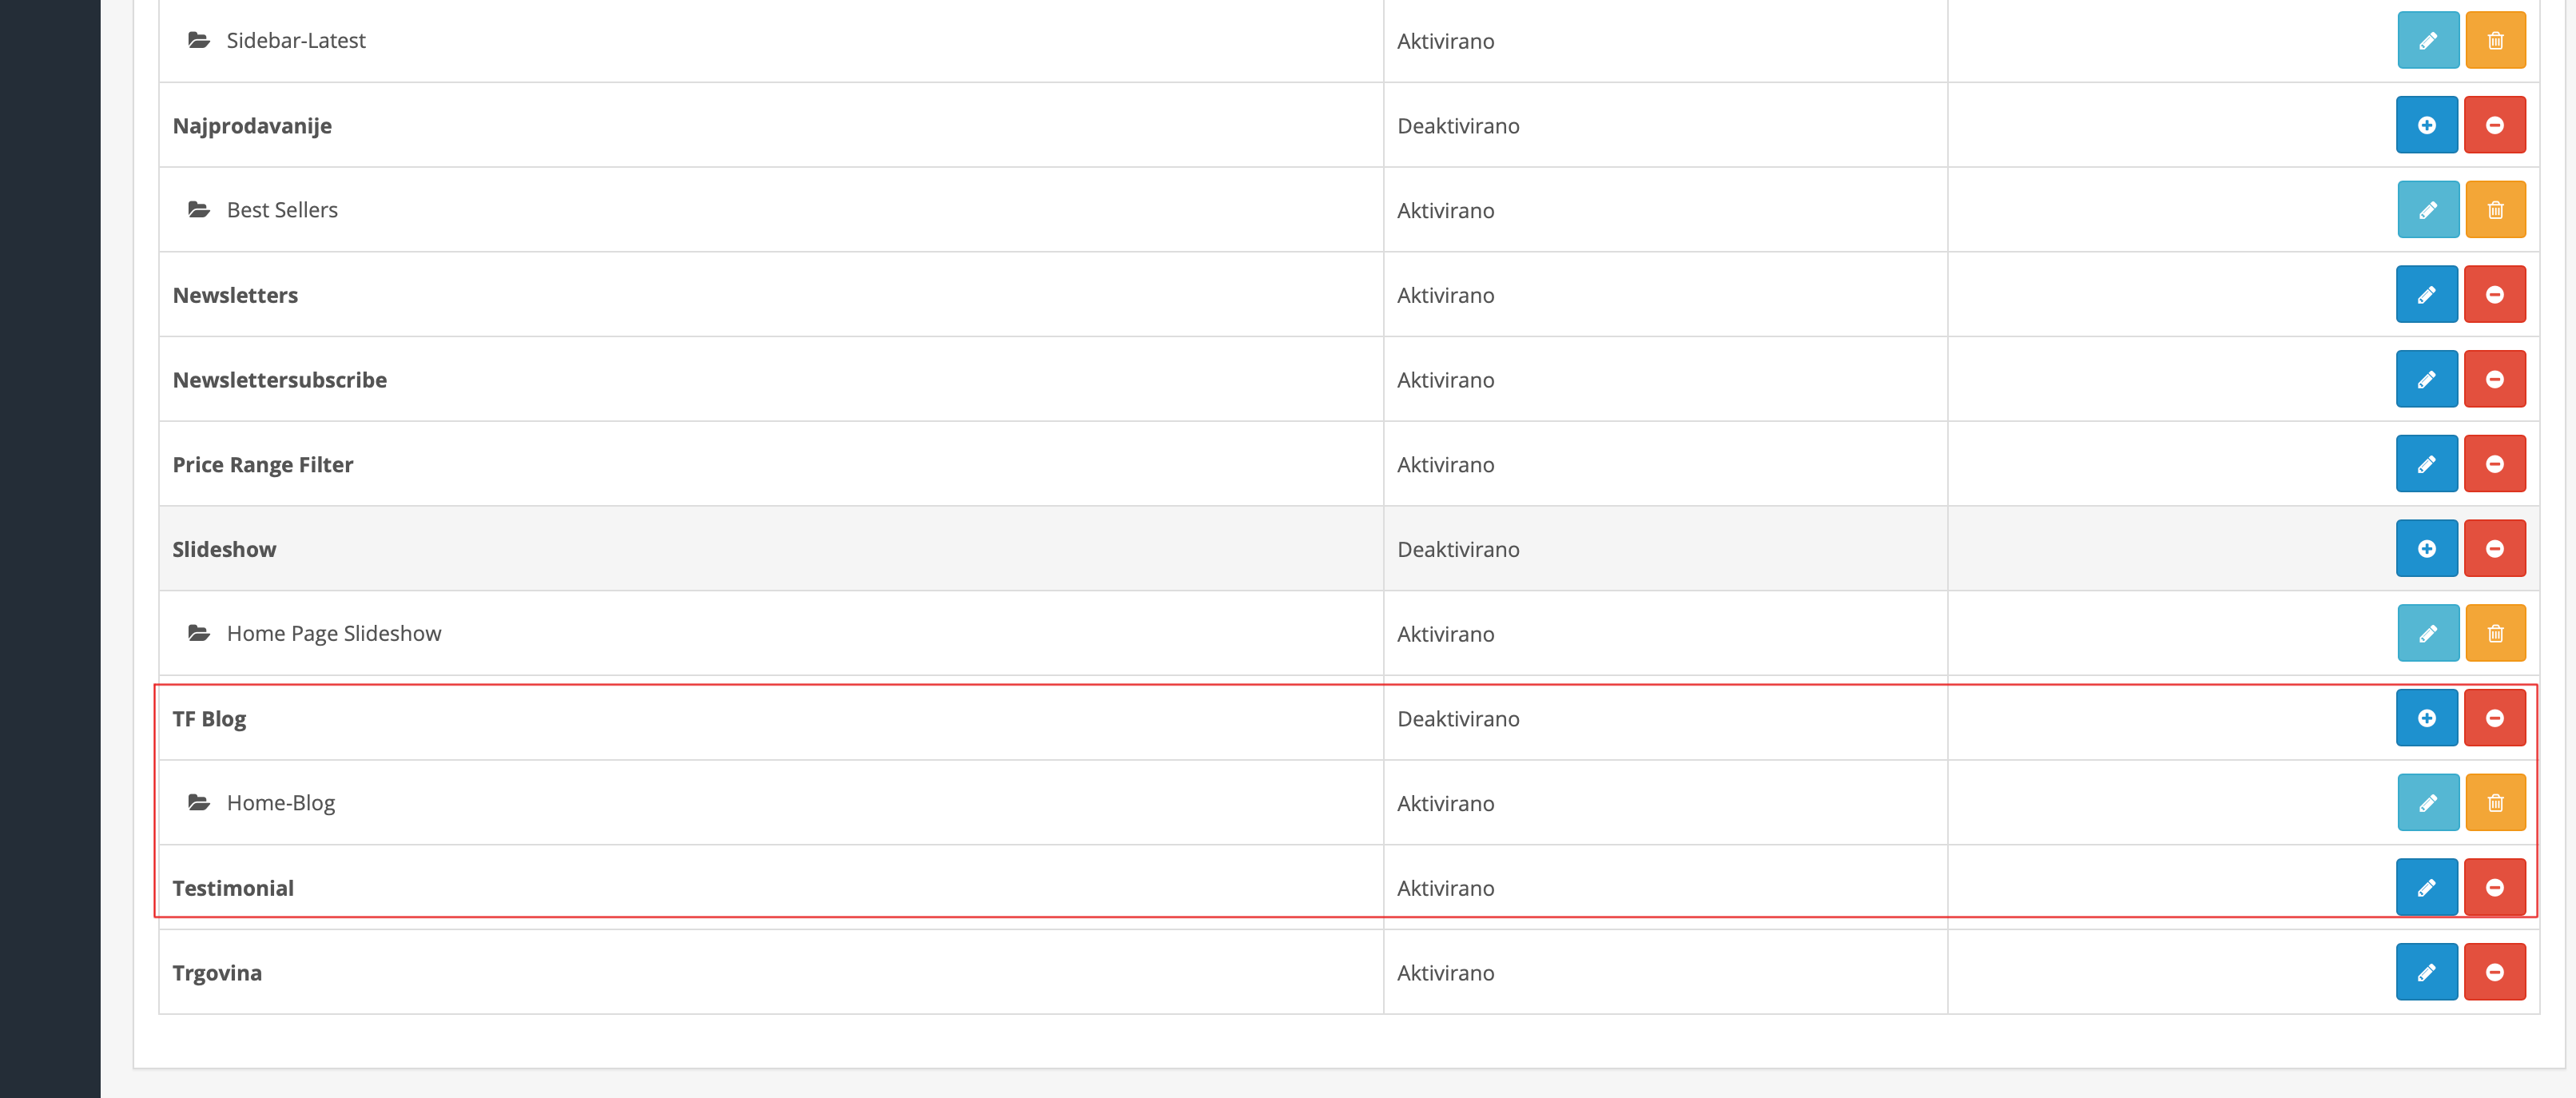Delete the Best Sellers module
The width and height of the screenshot is (2576, 1098).
point(2495,209)
